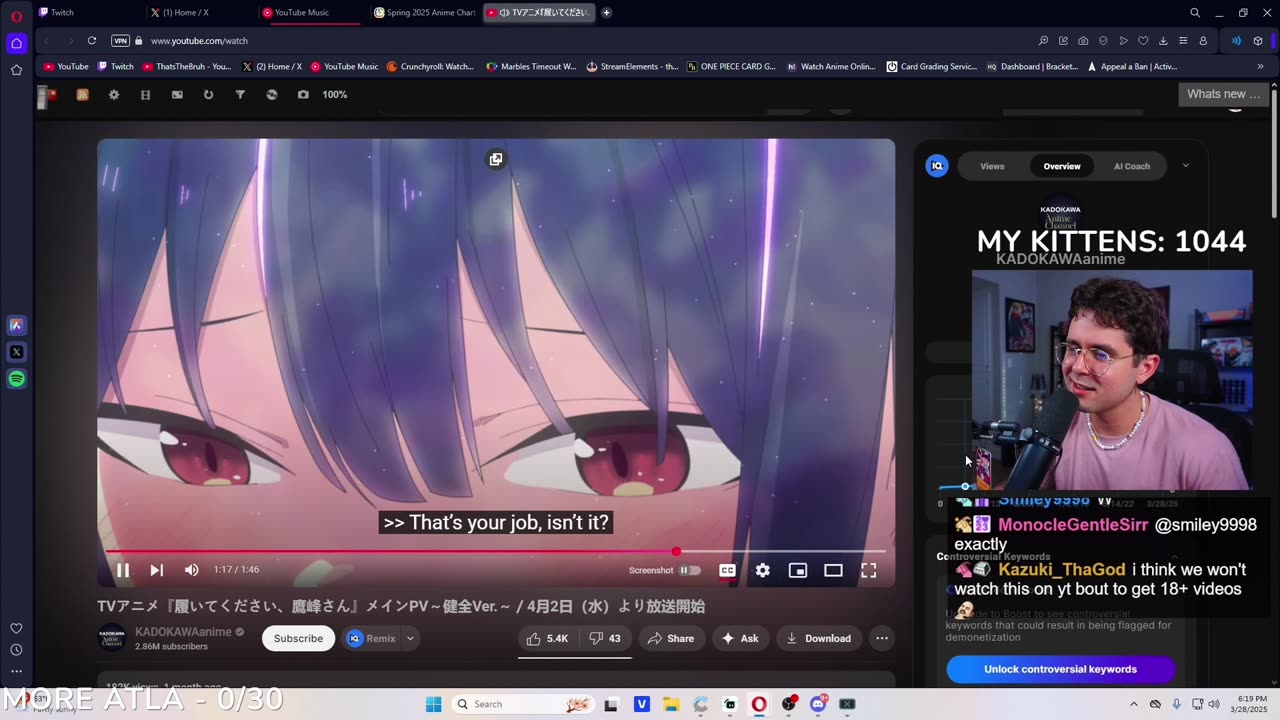Click the address bar URL

(x=199, y=41)
